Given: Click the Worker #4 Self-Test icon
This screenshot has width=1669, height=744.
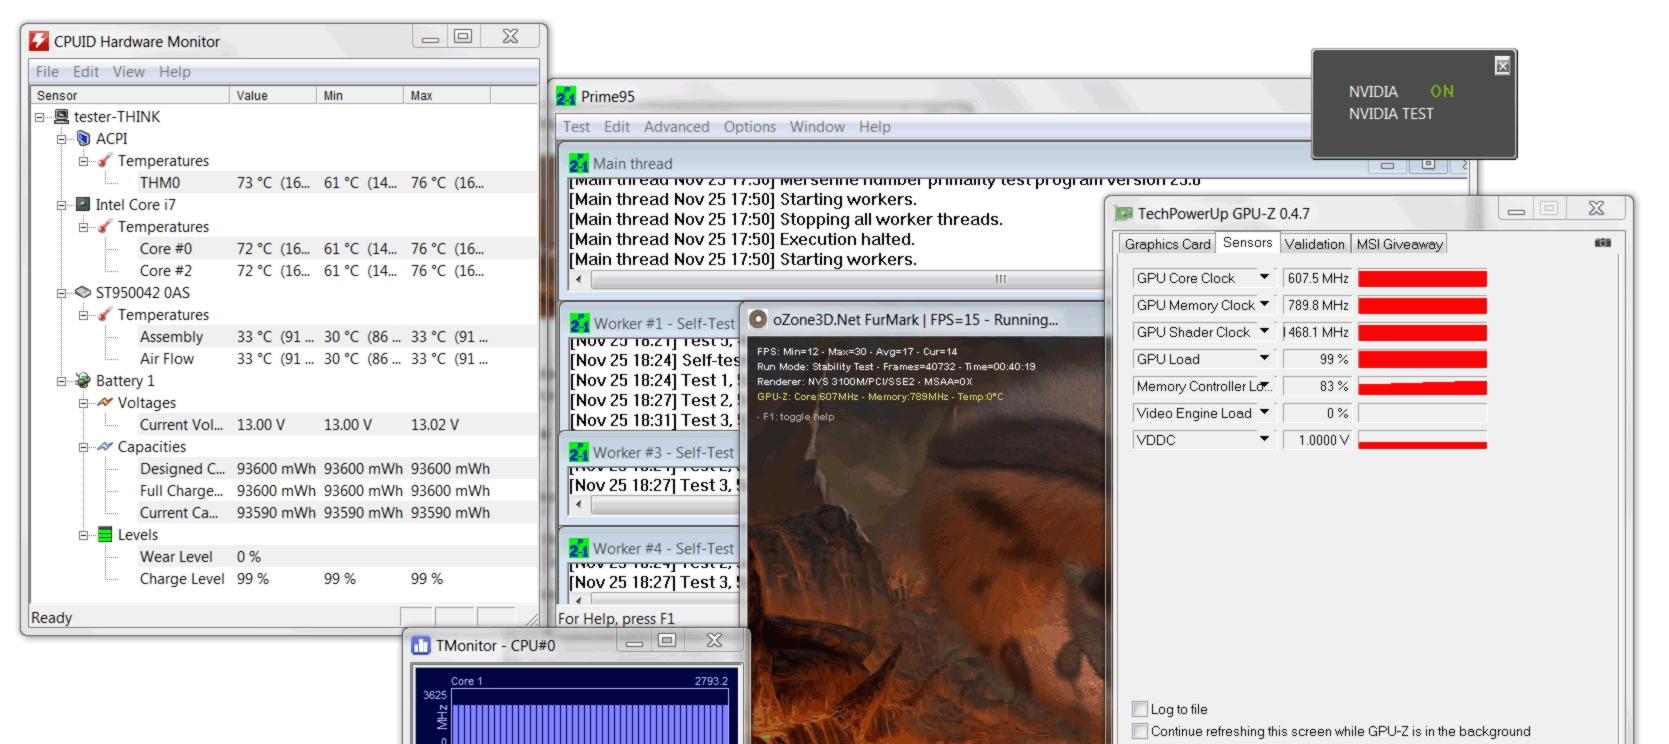Looking at the screenshot, I should (x=579, y=548).
